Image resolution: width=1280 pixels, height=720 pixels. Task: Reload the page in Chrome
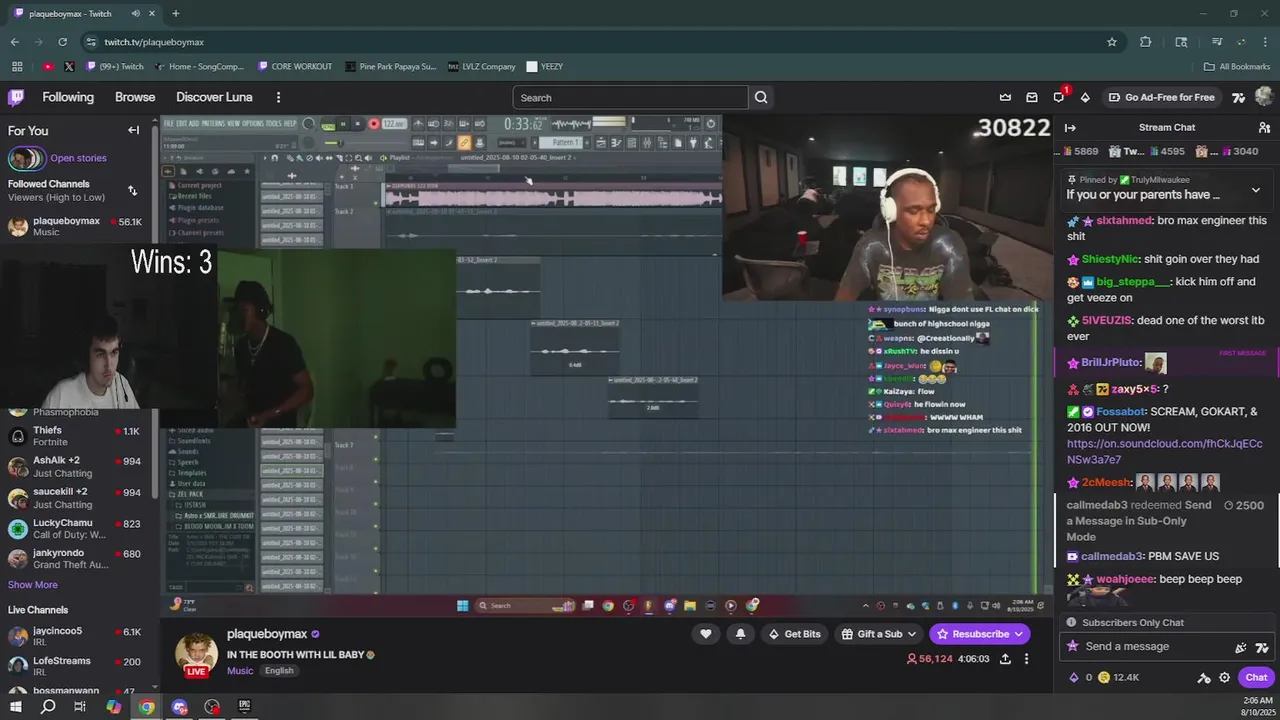(x=62, y=42)
